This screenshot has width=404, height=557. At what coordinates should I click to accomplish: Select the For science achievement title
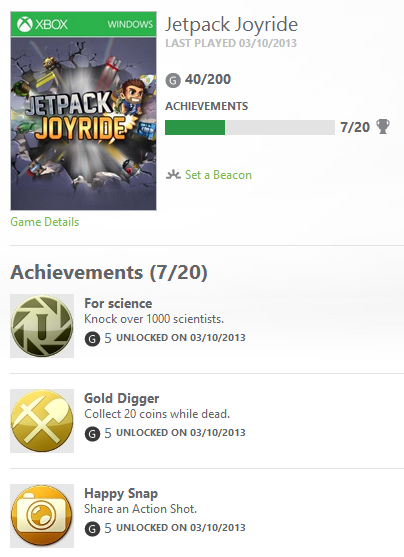coord(118,303)
